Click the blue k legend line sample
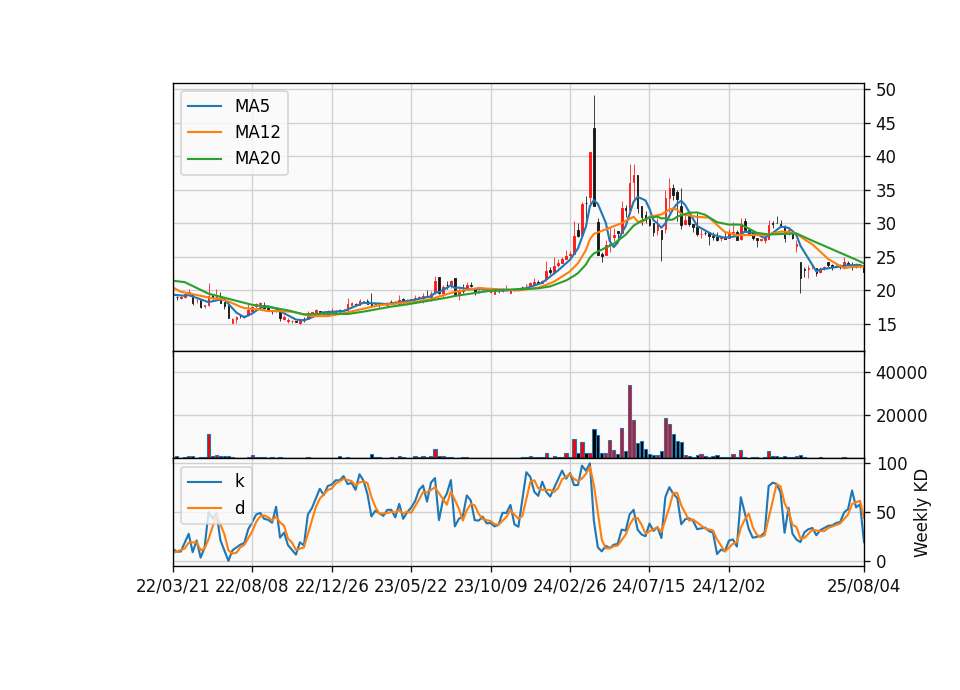This screenshot has width=960, height=690. 204,482
